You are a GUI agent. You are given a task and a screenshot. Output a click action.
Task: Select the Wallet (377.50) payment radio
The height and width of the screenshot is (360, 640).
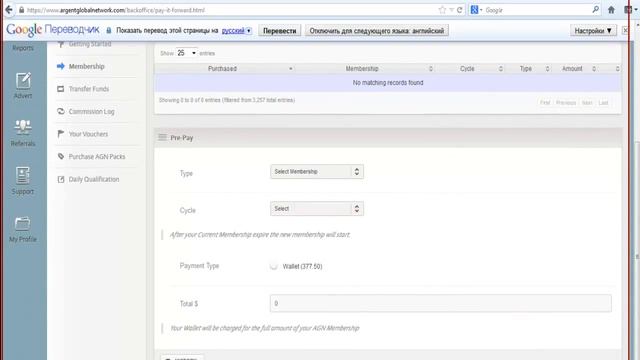[273, 266]
